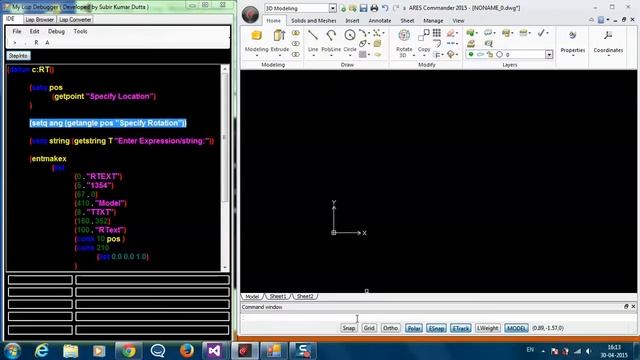Click the Print icon in quick access toolbar

coord(374,8)
